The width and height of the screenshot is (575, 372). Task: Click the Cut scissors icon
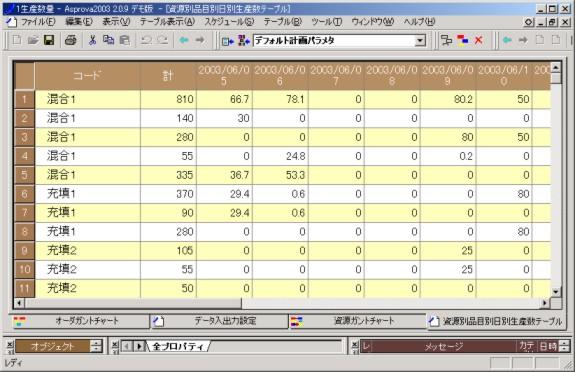click(x=92, y=40)
